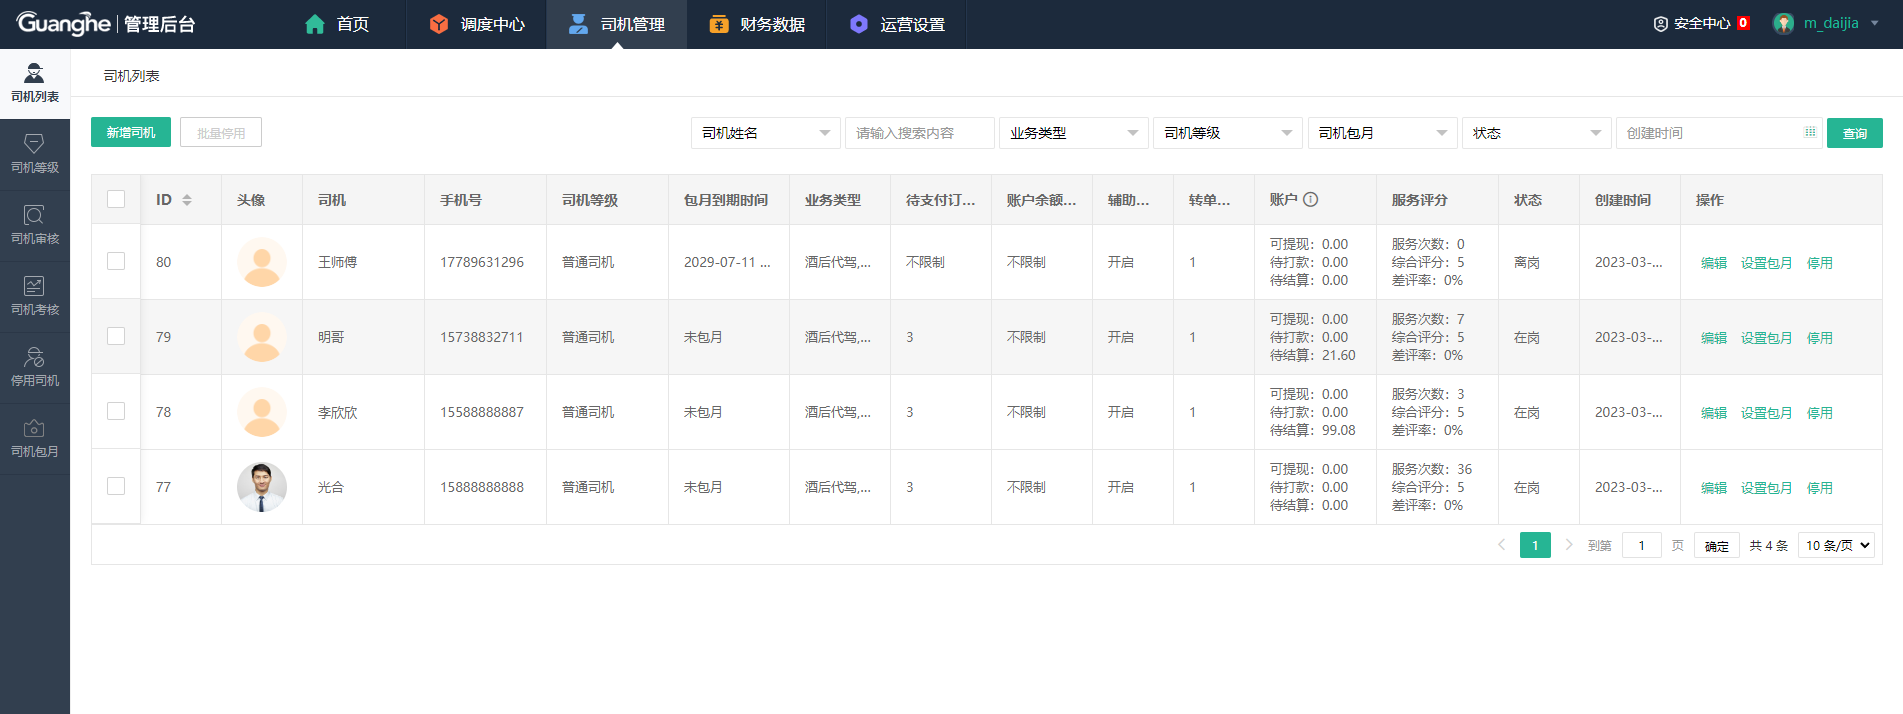Image resolution: width=1903 pixels, height=714 pixels.
Task: Click the current page 1 button
Action: pyautogui.click(x=1535, y=545)
